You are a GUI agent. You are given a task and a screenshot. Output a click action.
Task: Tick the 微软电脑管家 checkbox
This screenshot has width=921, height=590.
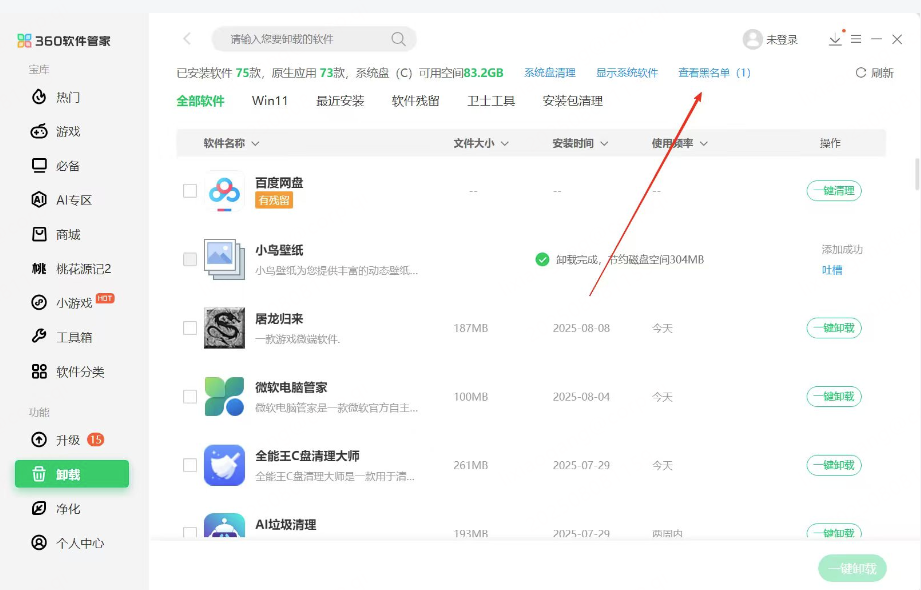coord(190,397)
